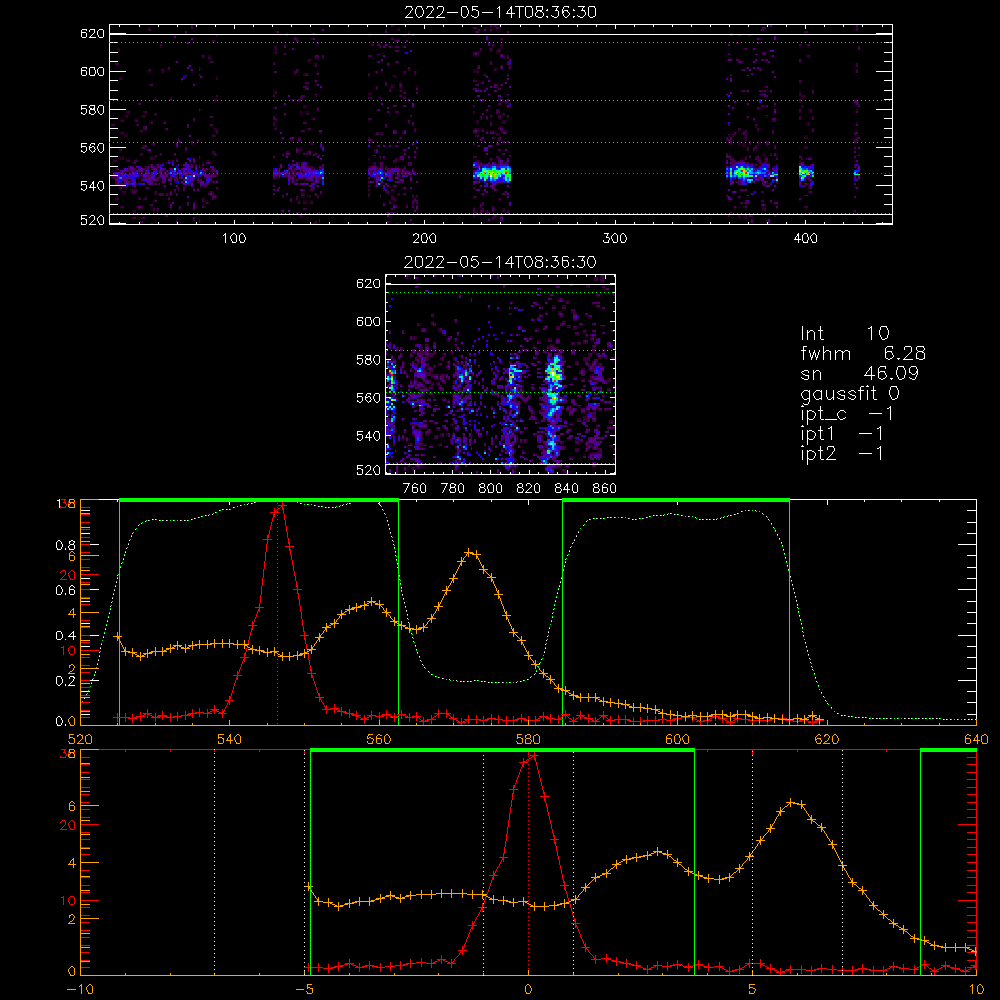Select the 'sn 46.09' readout line
The width and height of the screenshot is (1000, 1000).
click(859, 373)
